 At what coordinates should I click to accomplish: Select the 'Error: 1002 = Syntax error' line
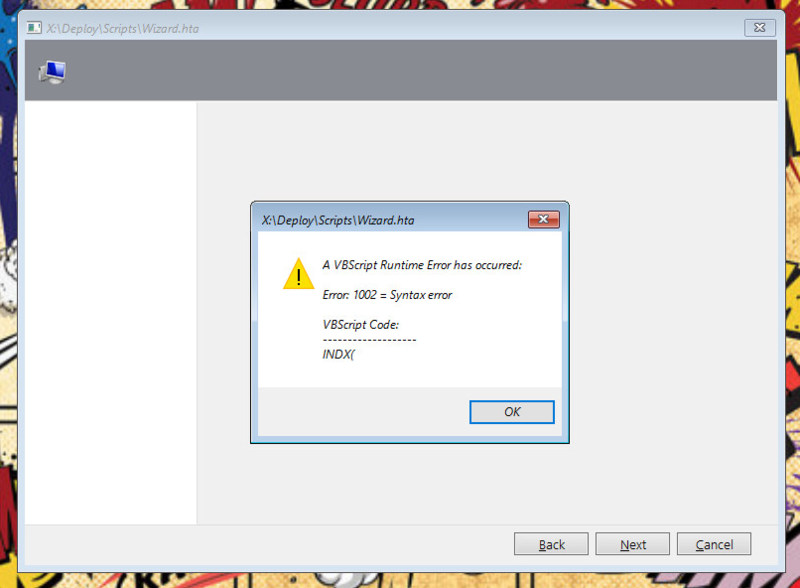[x=387, y=295]
